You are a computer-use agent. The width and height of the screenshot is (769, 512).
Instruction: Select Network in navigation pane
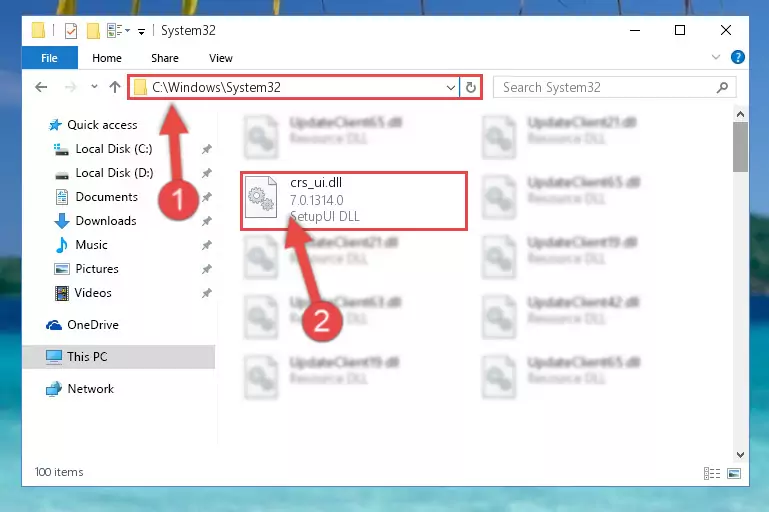[90, 389]
